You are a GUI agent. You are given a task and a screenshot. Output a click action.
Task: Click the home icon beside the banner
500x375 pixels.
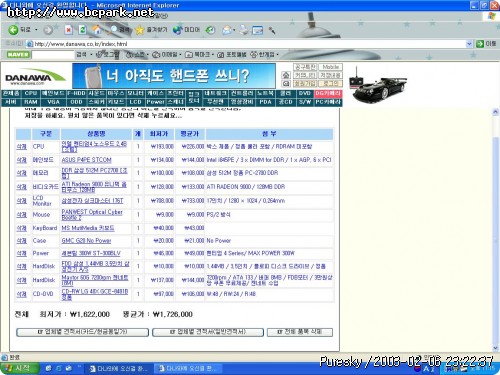pyautogui.click(x=286, y=75)
